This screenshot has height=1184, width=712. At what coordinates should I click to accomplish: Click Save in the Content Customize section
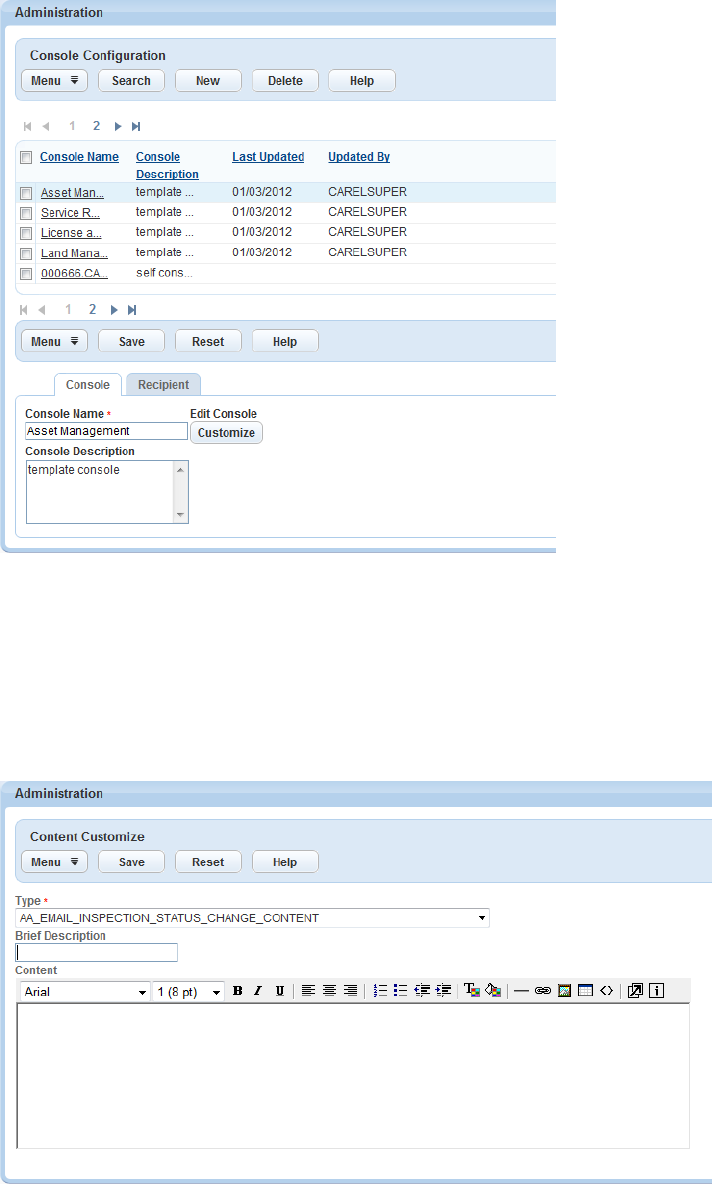pyautogui.click(x=131, y=862)
